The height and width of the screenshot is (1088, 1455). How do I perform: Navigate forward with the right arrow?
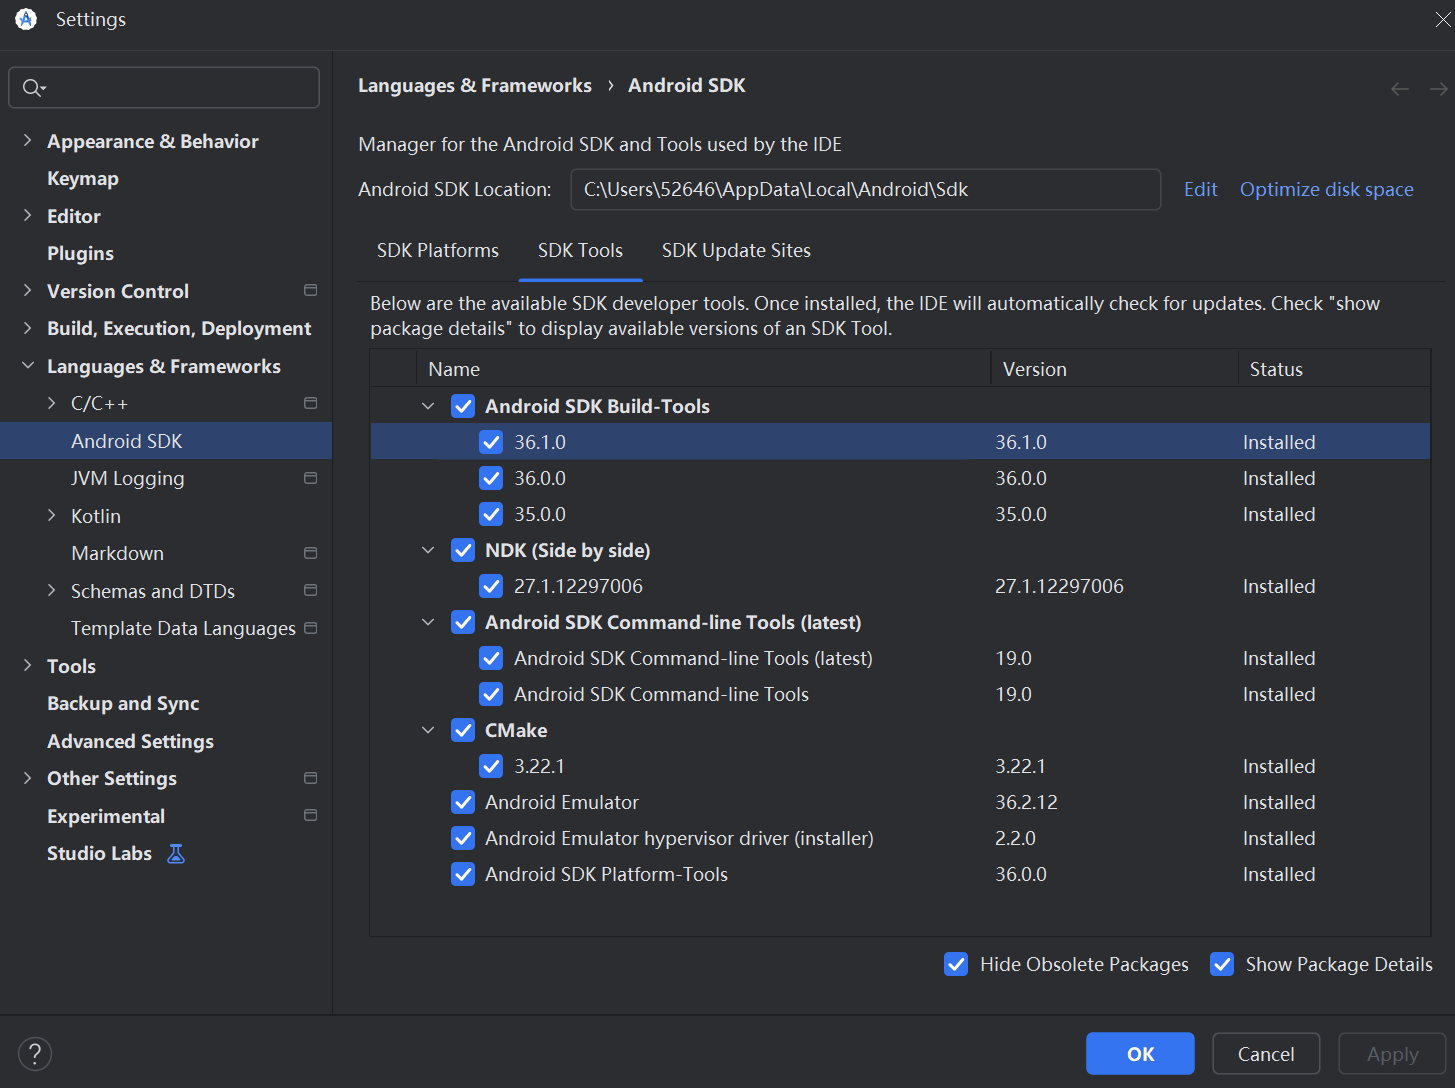1438,89
